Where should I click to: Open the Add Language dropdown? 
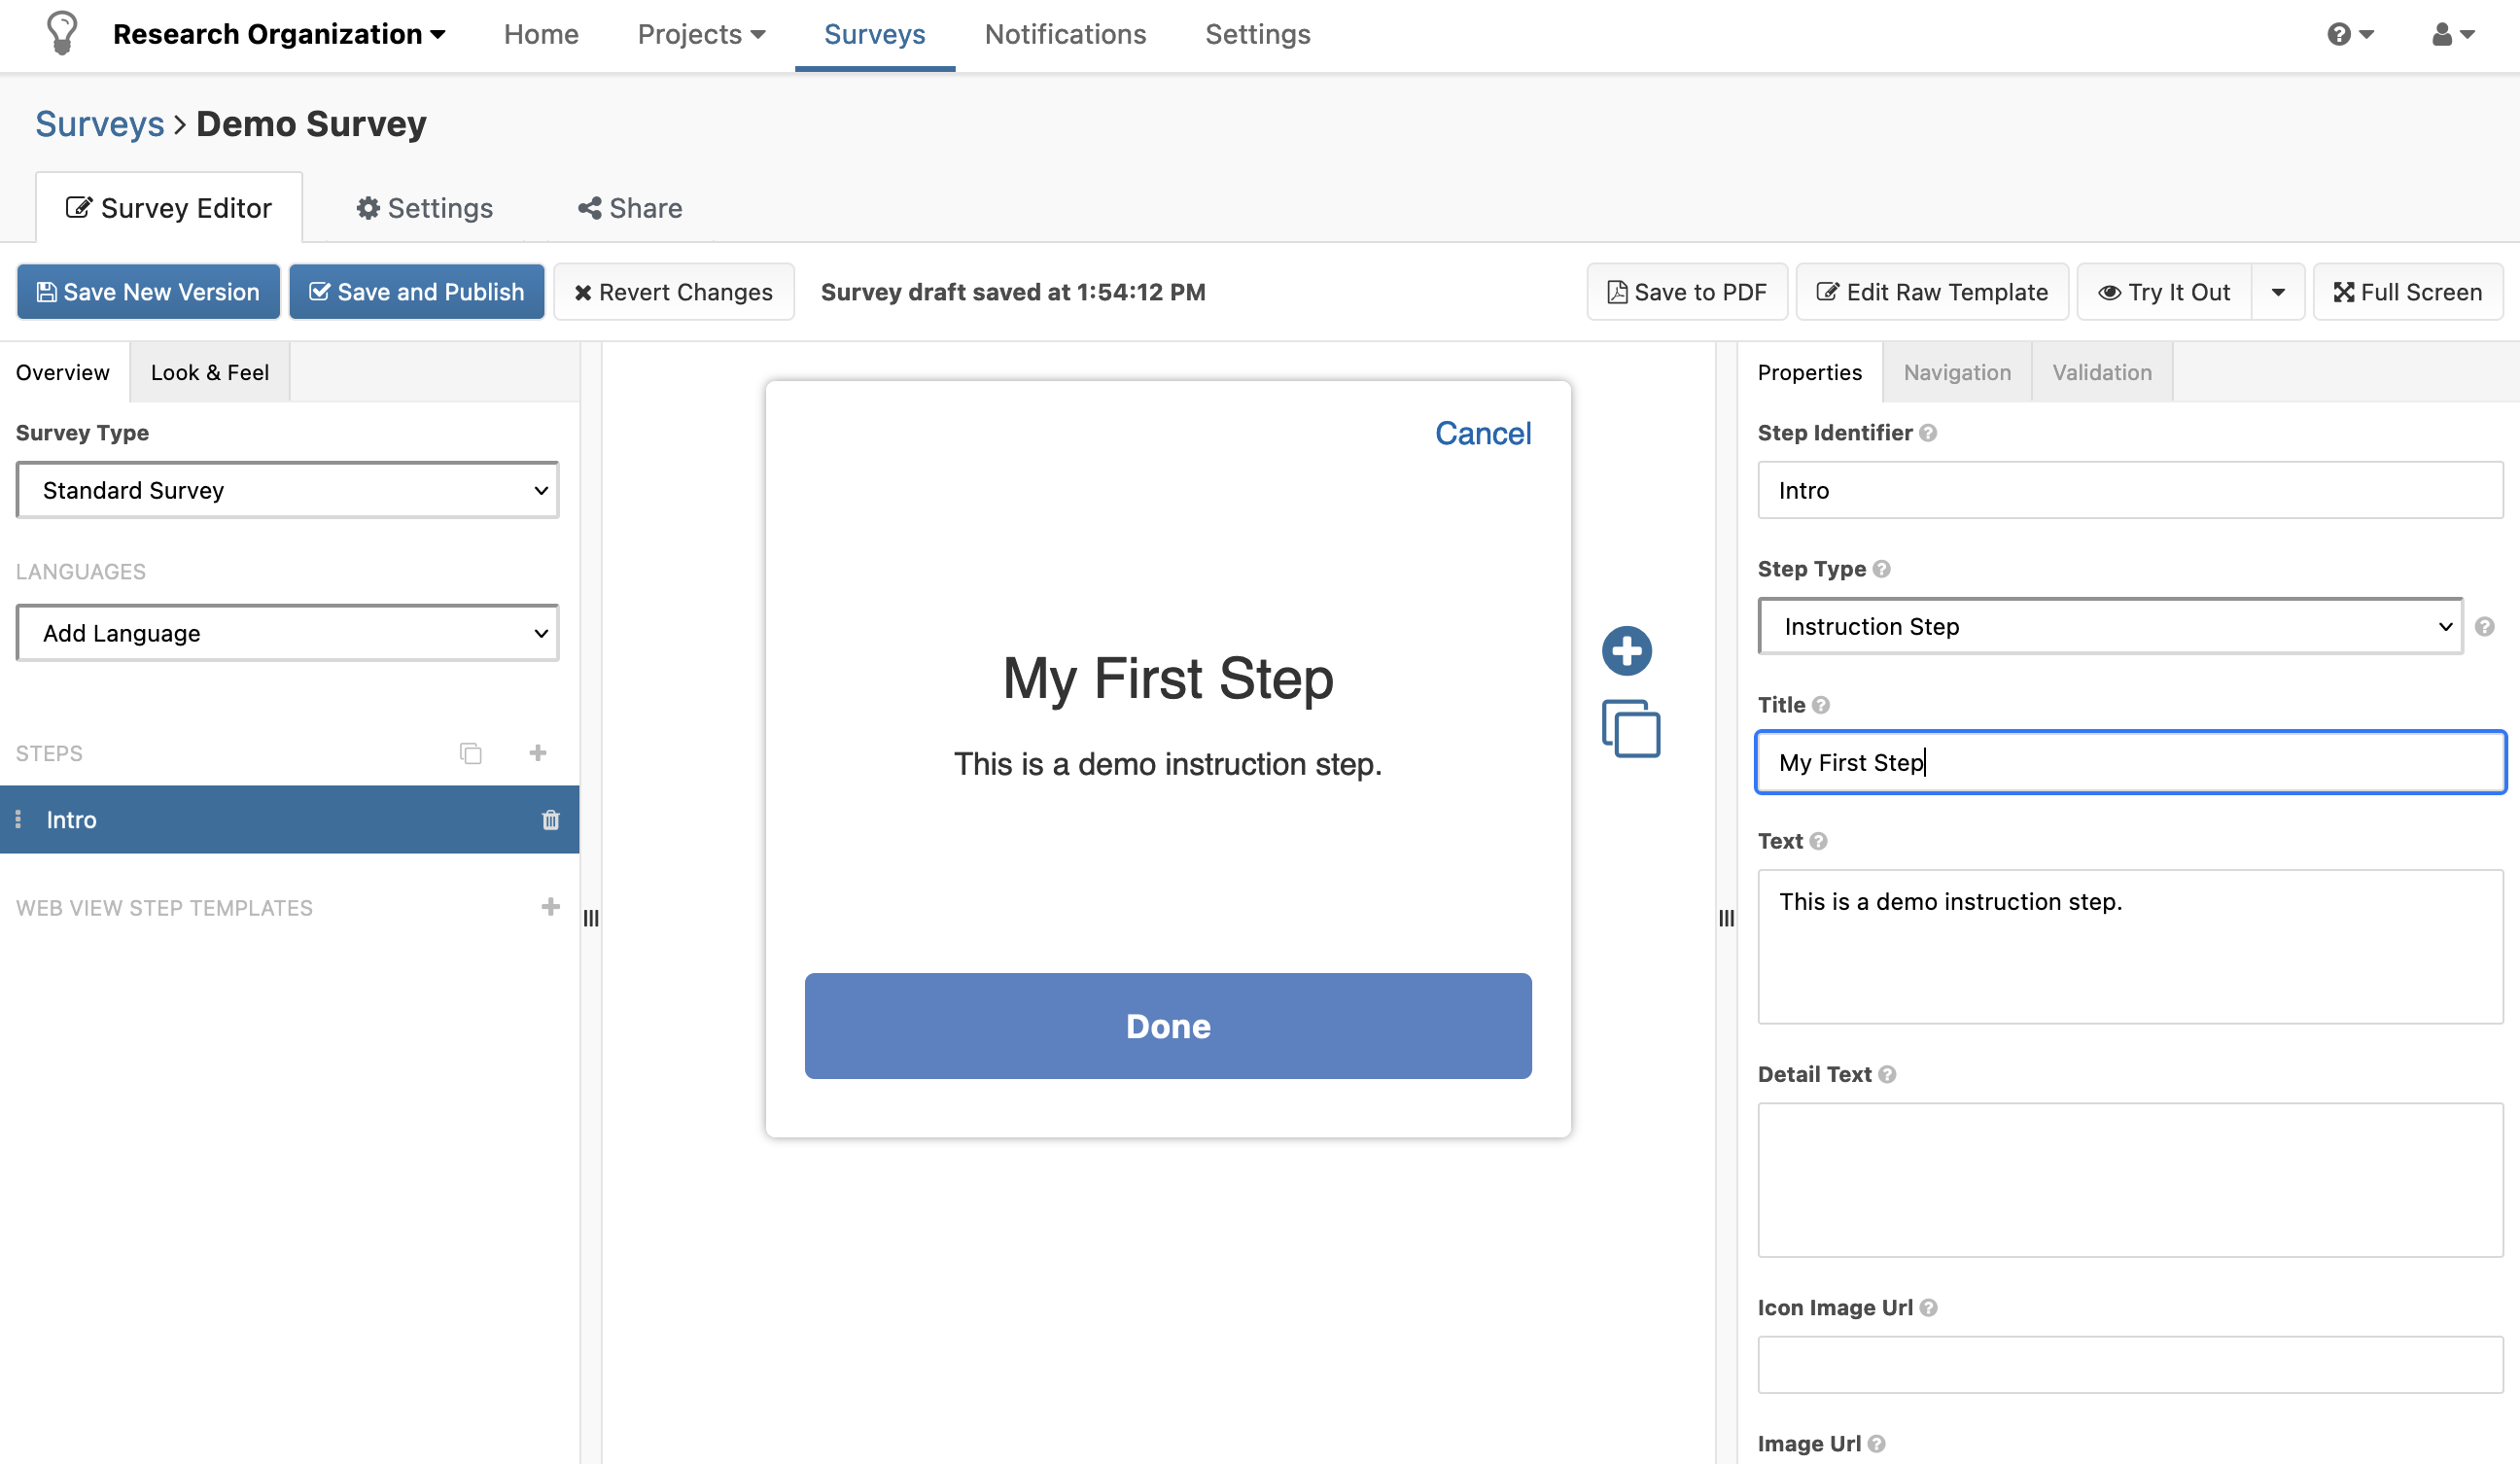287,633
